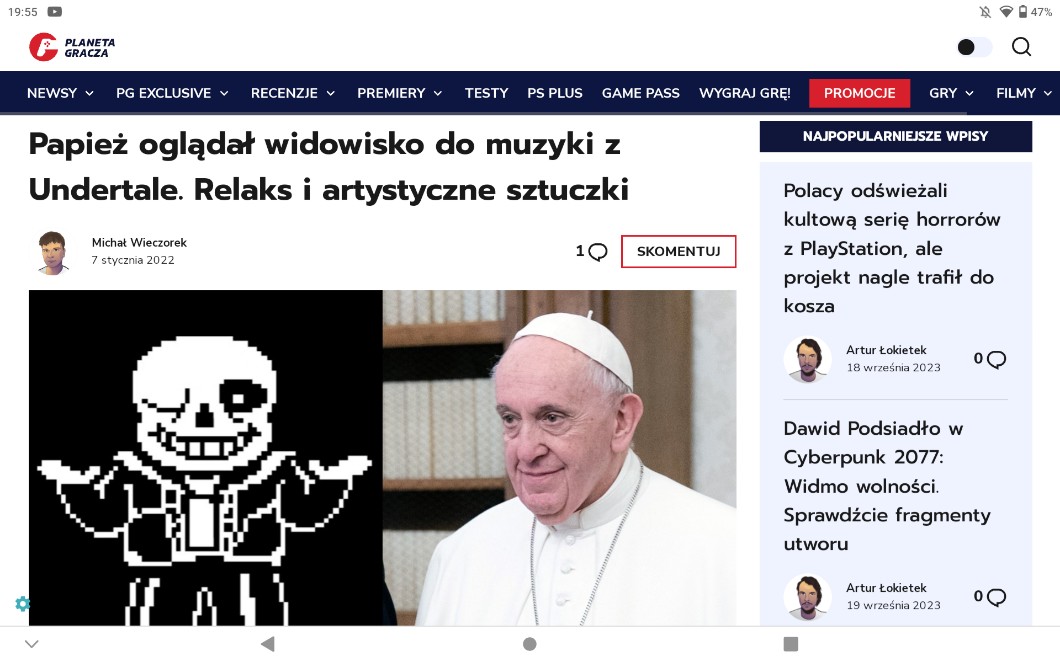This screenshot has height=662, width=1060.
Task: Tap the settings gear cookie icon
Action: tap(23, 603)
